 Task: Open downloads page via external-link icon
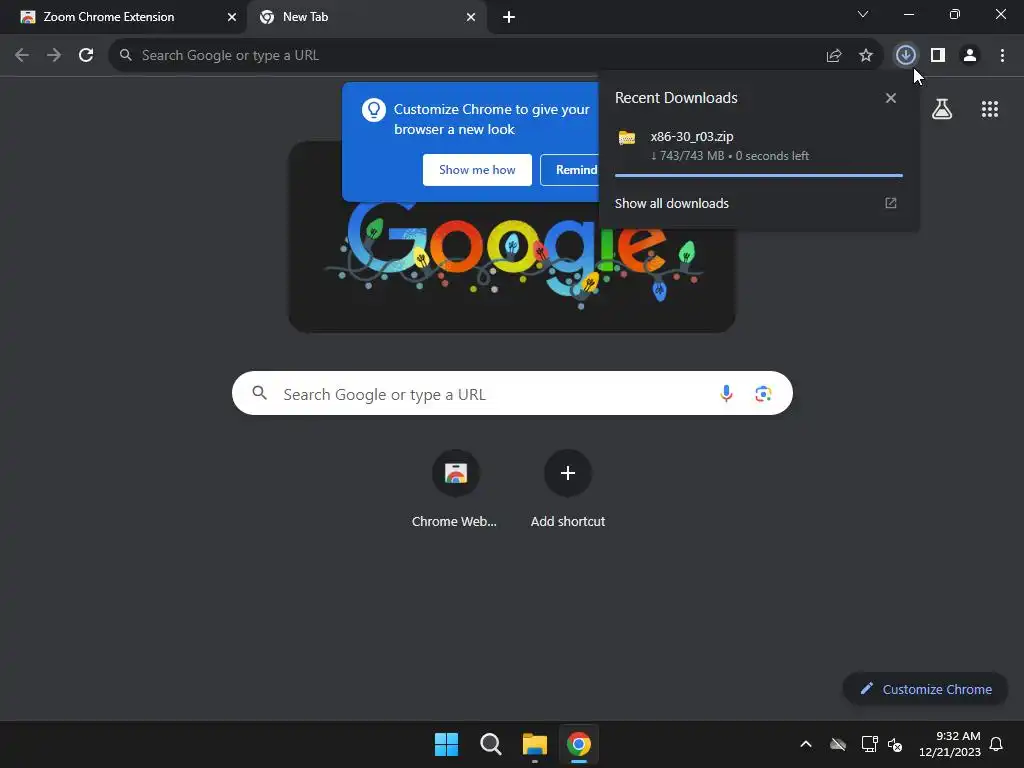(891, 203)
